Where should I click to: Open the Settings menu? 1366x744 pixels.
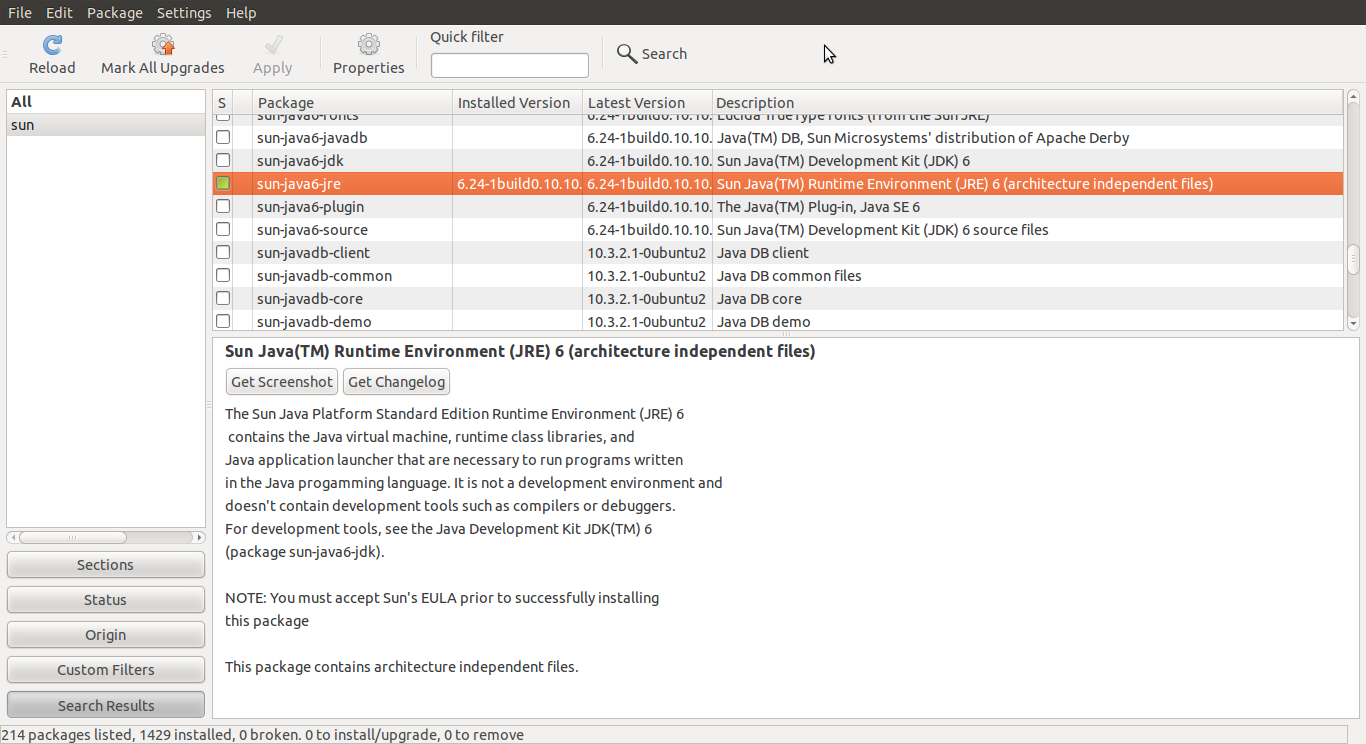(184, 13)
